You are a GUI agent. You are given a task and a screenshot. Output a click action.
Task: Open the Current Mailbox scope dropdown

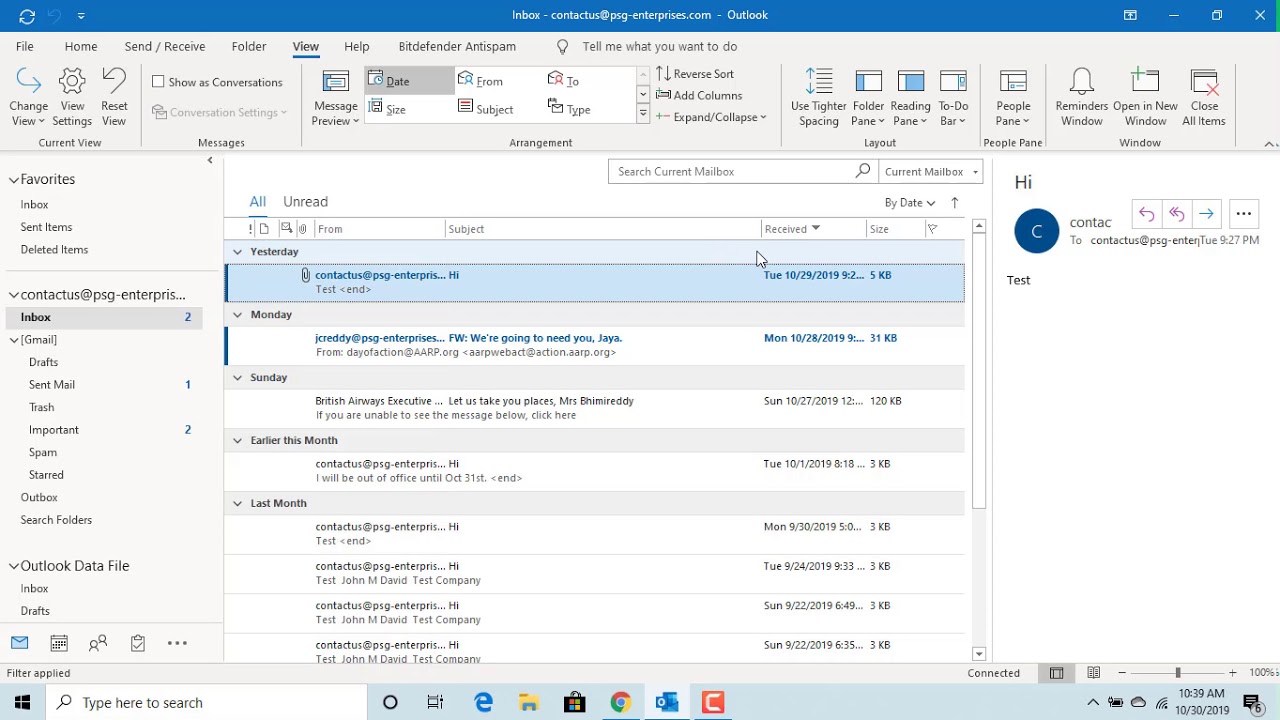click(931, 172)
